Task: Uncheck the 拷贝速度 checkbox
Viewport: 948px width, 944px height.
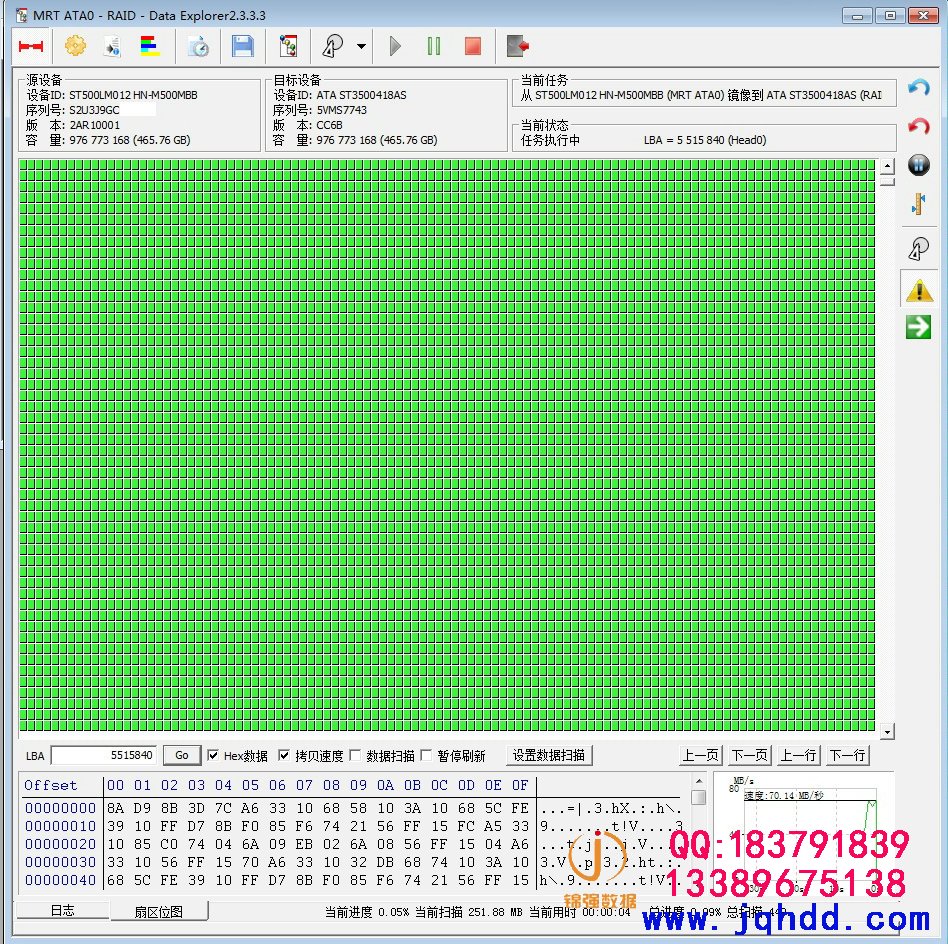Action: (284, 755)
